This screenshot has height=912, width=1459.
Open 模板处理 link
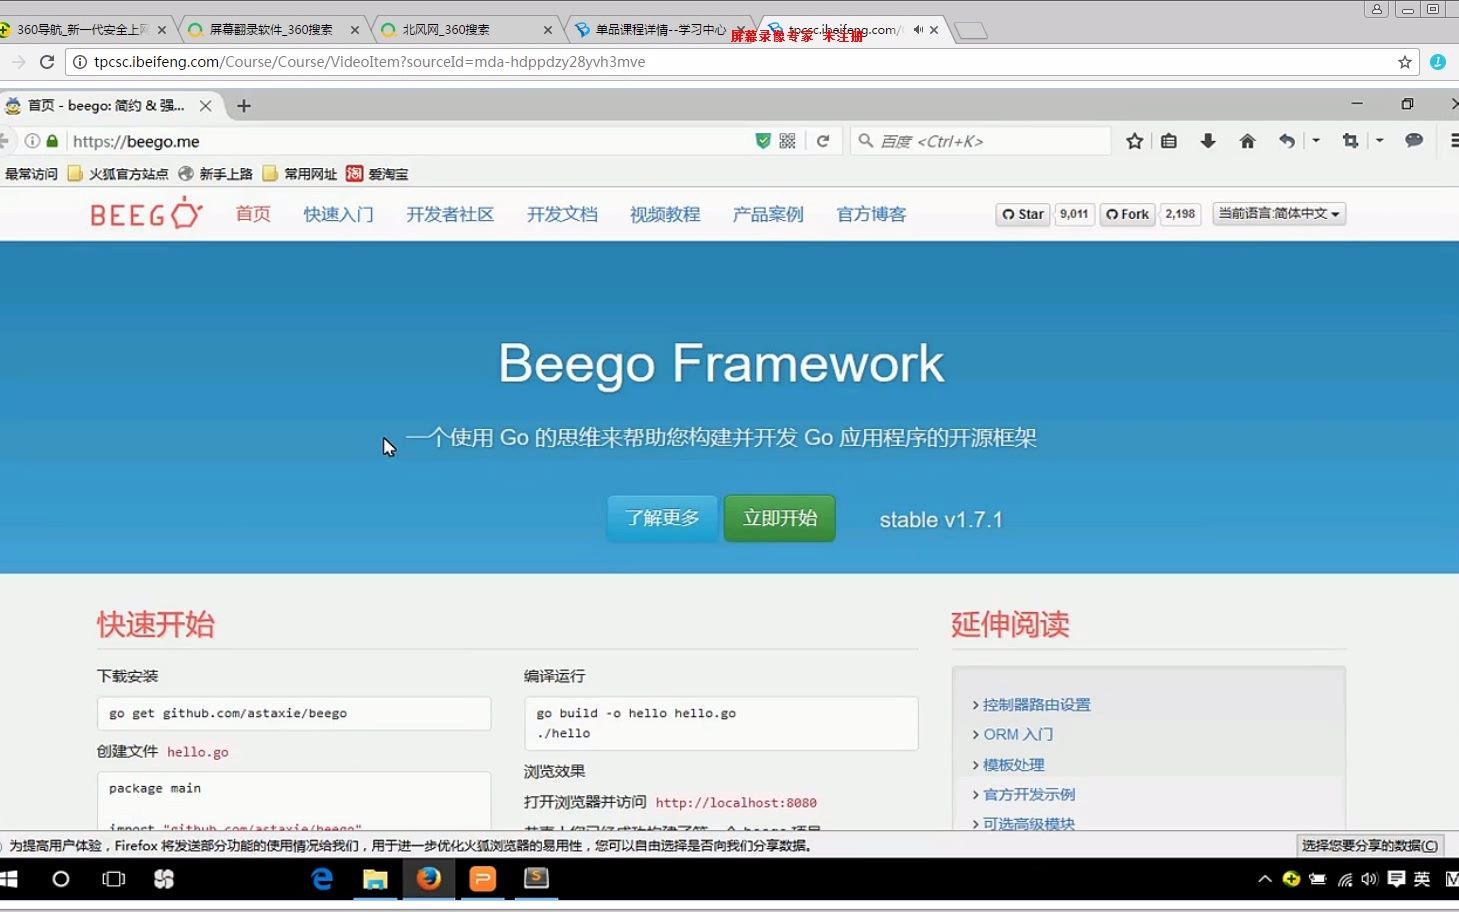(1013, 764)
